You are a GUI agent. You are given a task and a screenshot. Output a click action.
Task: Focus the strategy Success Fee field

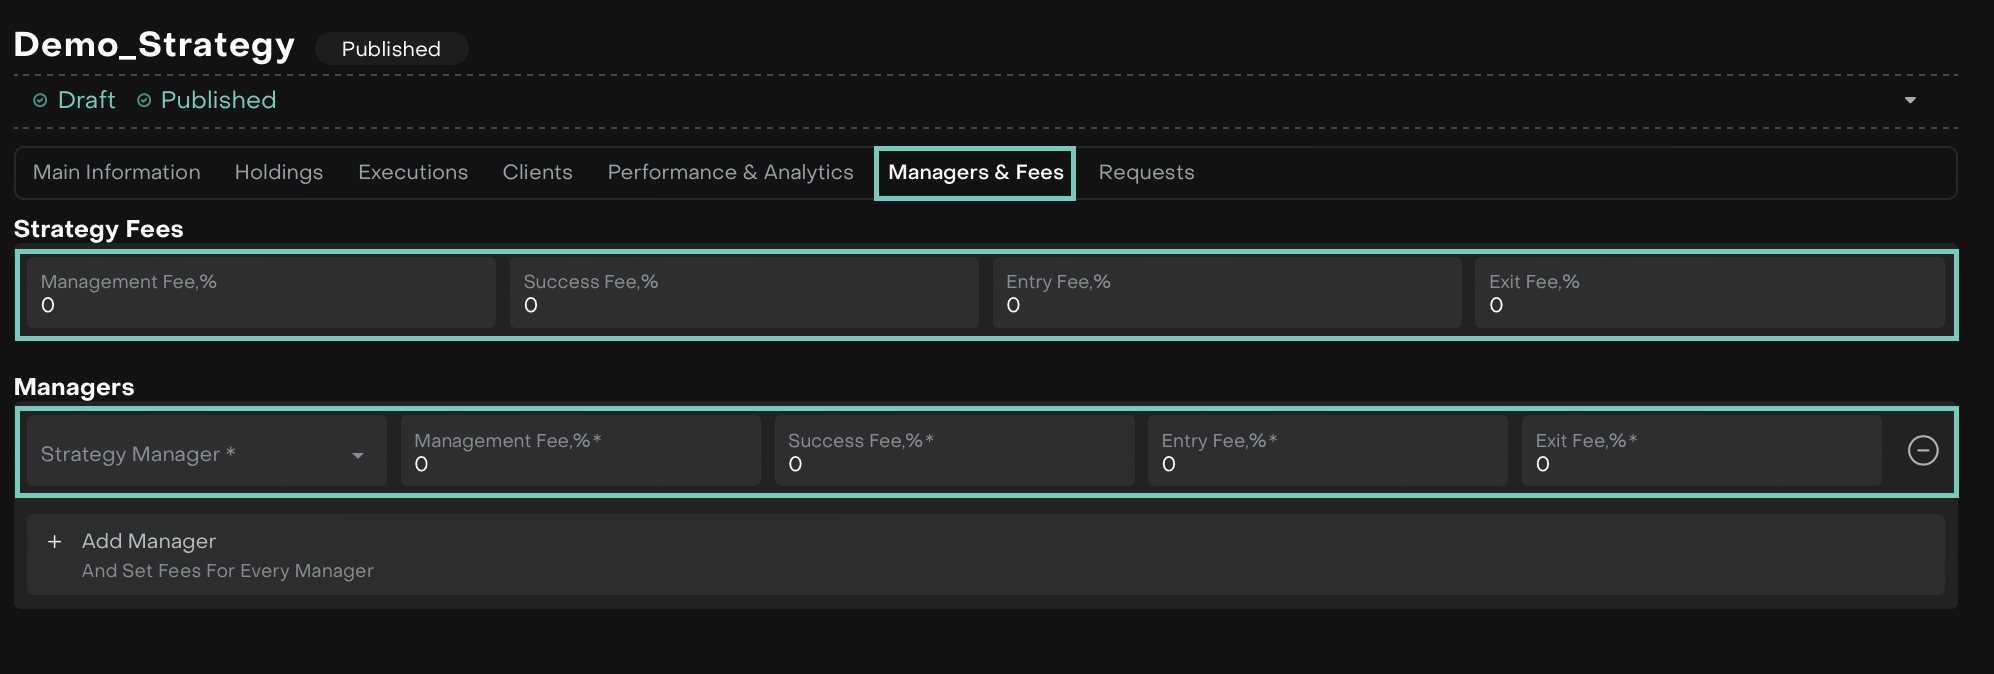[x=743, y=294]
